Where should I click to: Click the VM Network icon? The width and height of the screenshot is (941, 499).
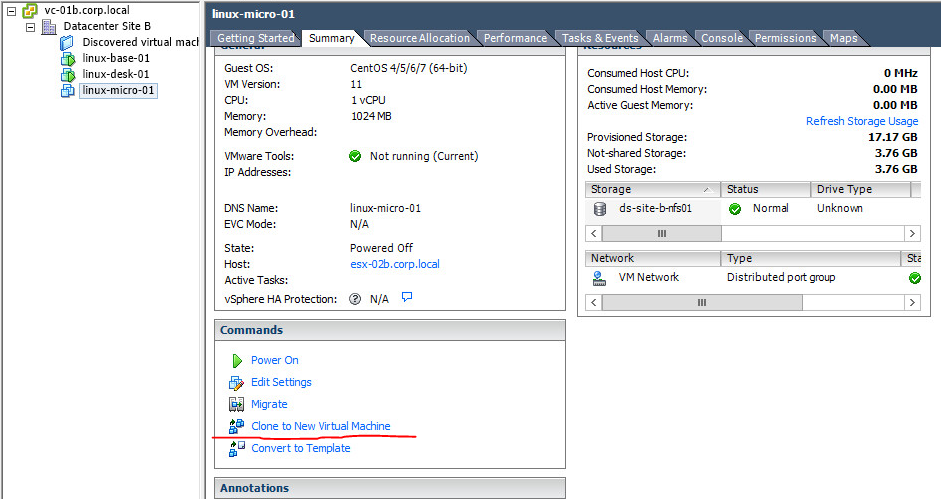click(599, 278)
